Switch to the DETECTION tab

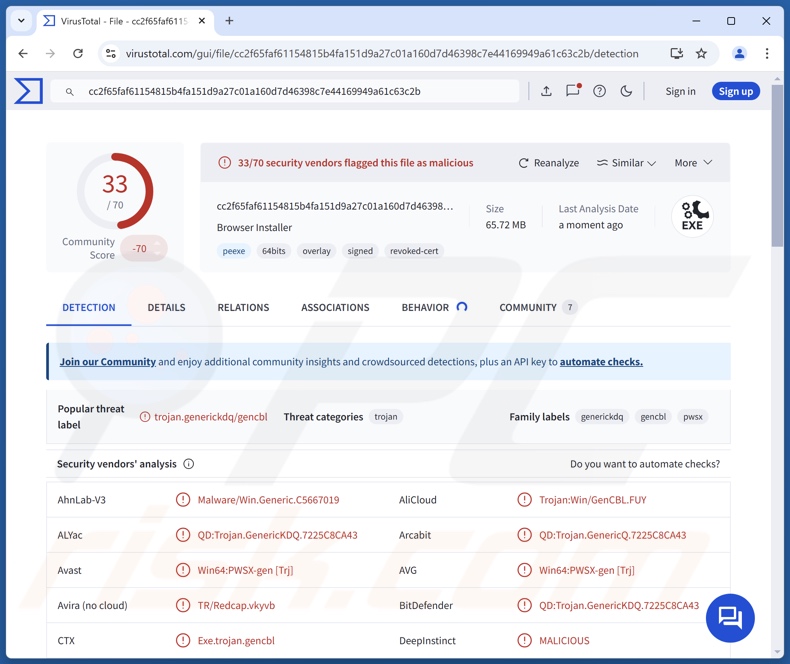89,307
